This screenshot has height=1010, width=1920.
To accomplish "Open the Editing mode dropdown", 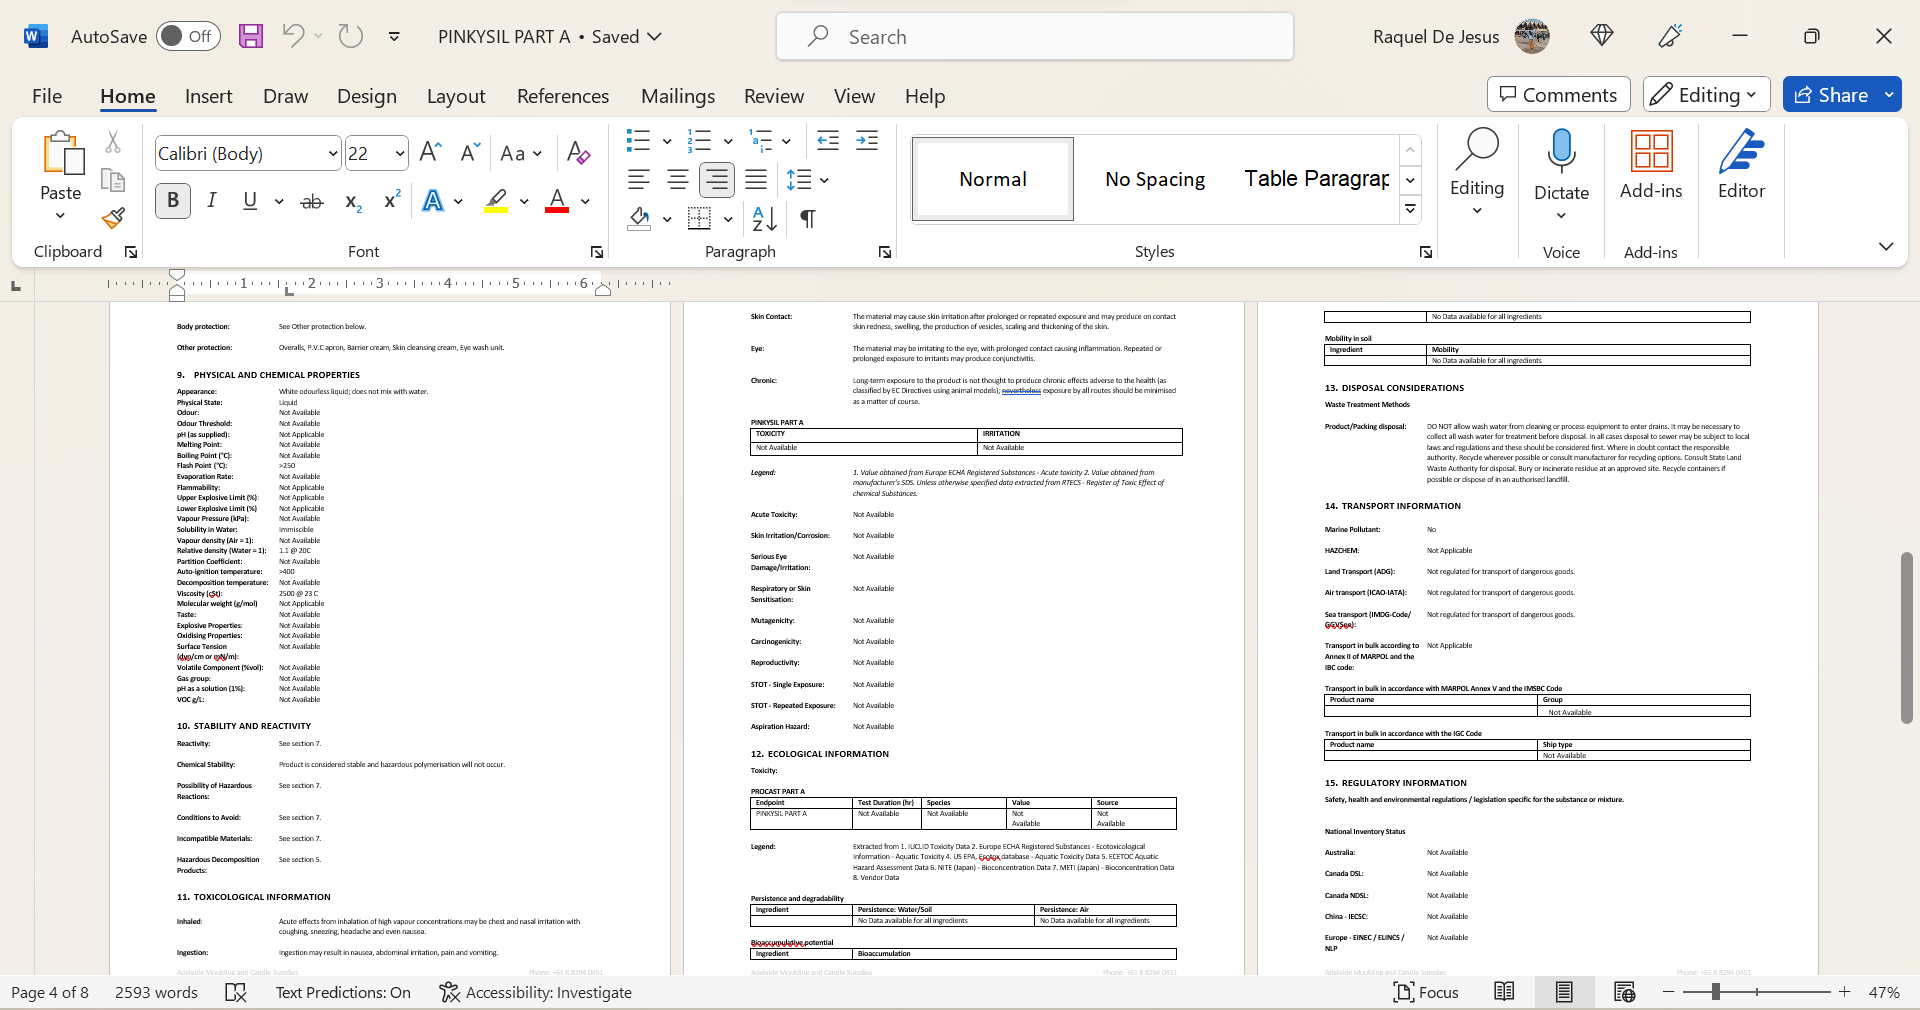I will [x=1706, y=95].
